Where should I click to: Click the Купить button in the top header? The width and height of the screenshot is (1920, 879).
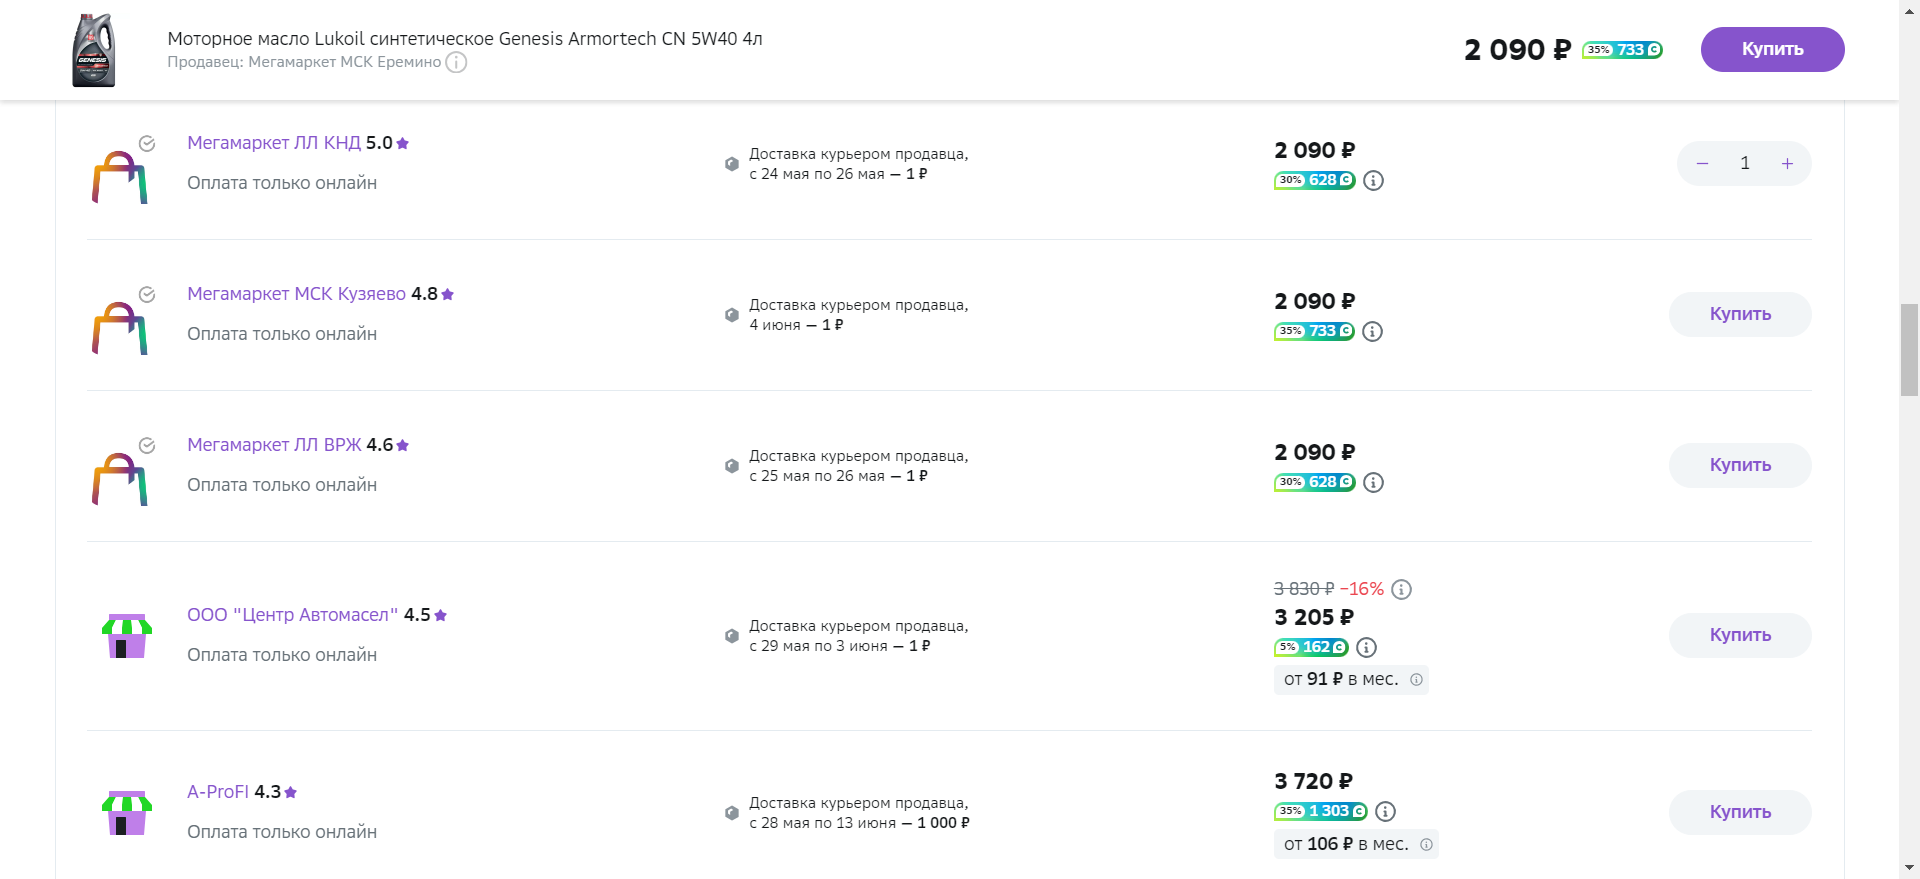tap(1772, 49)
